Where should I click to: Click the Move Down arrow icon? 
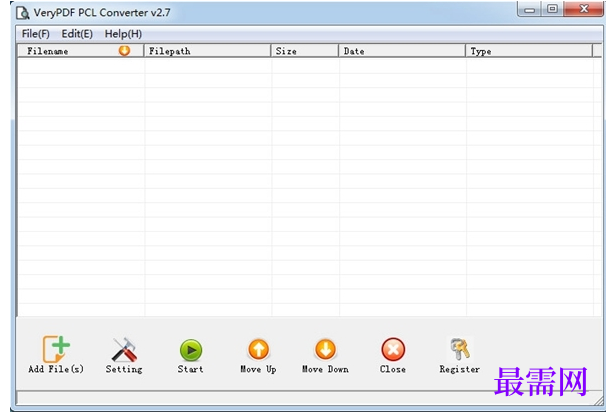[x=325, y=349]
